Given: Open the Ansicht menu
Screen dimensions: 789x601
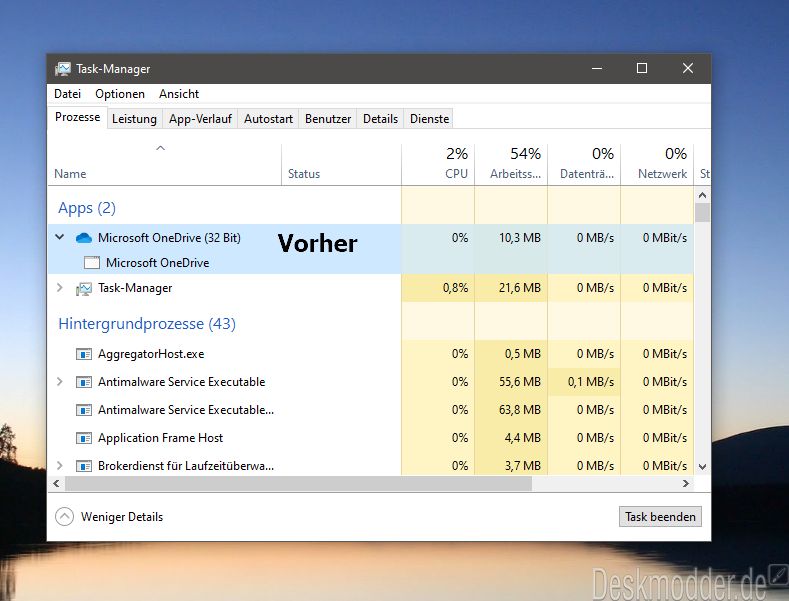Looking at the screenshot, I should click(x=179, y=94).
